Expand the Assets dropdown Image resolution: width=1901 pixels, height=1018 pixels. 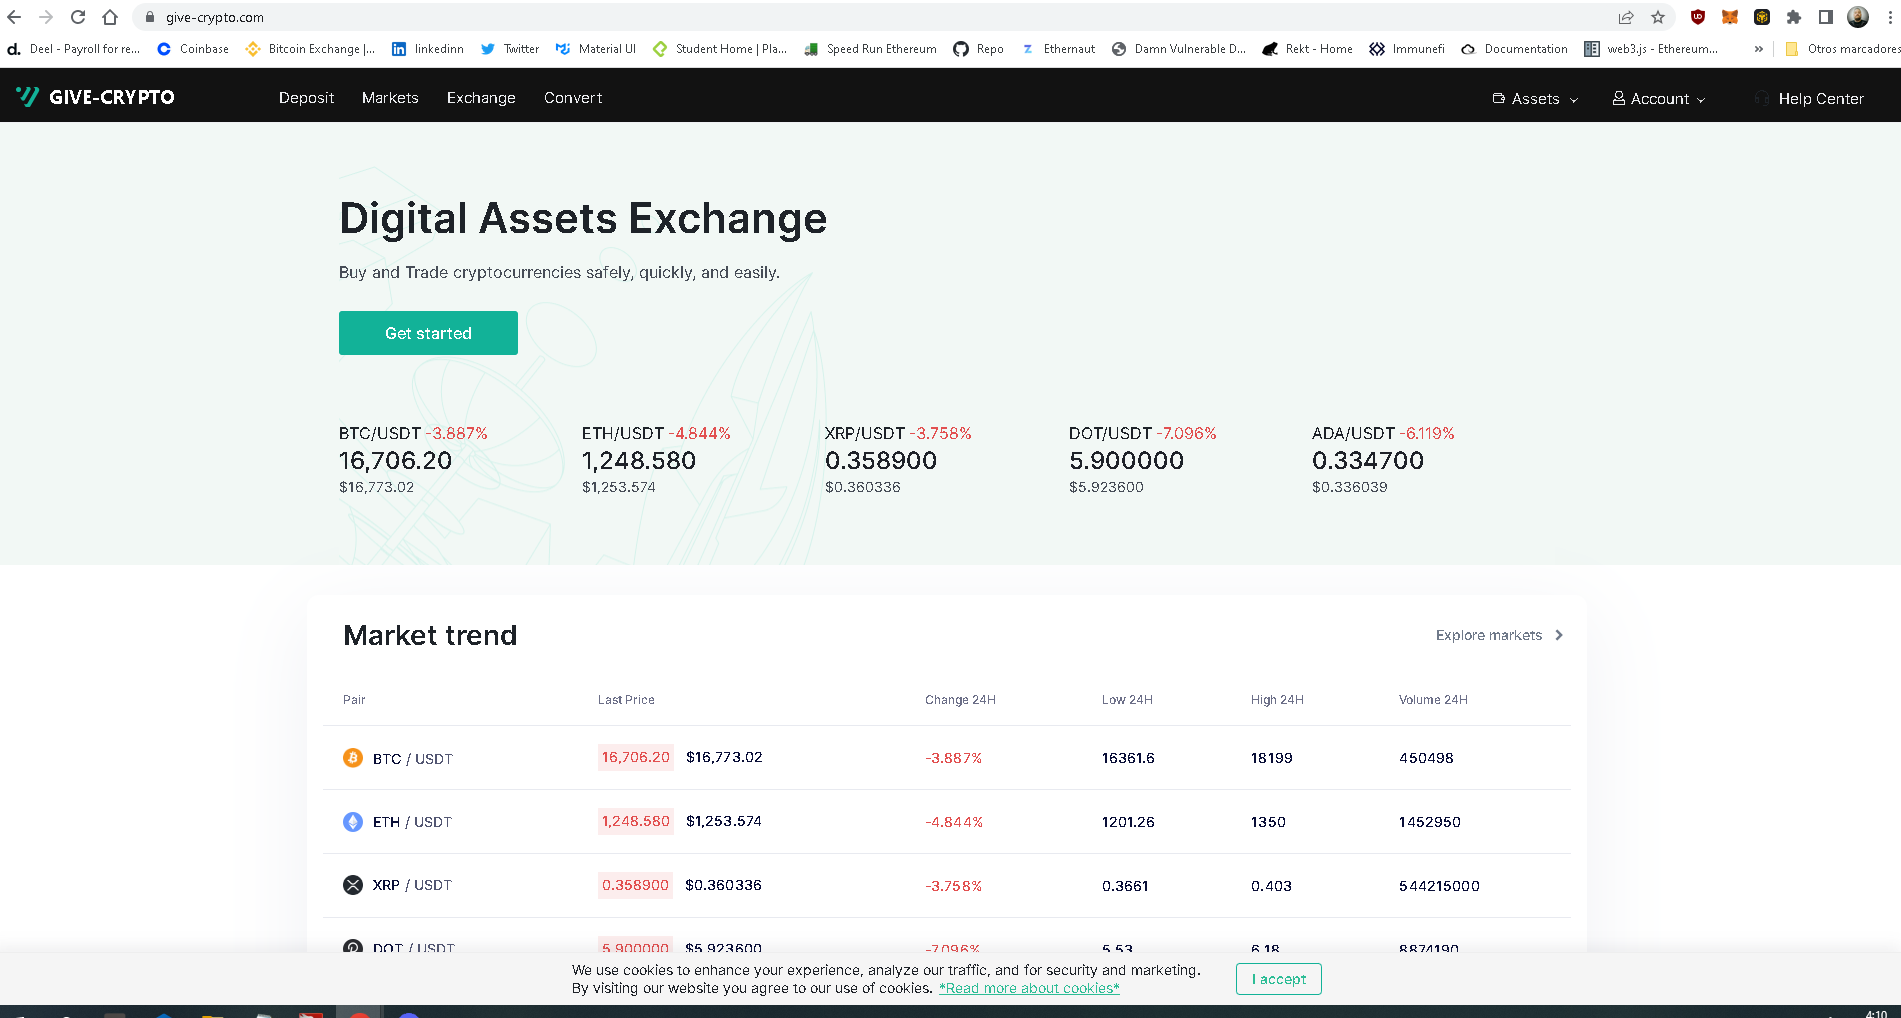tap(1576, 99)
